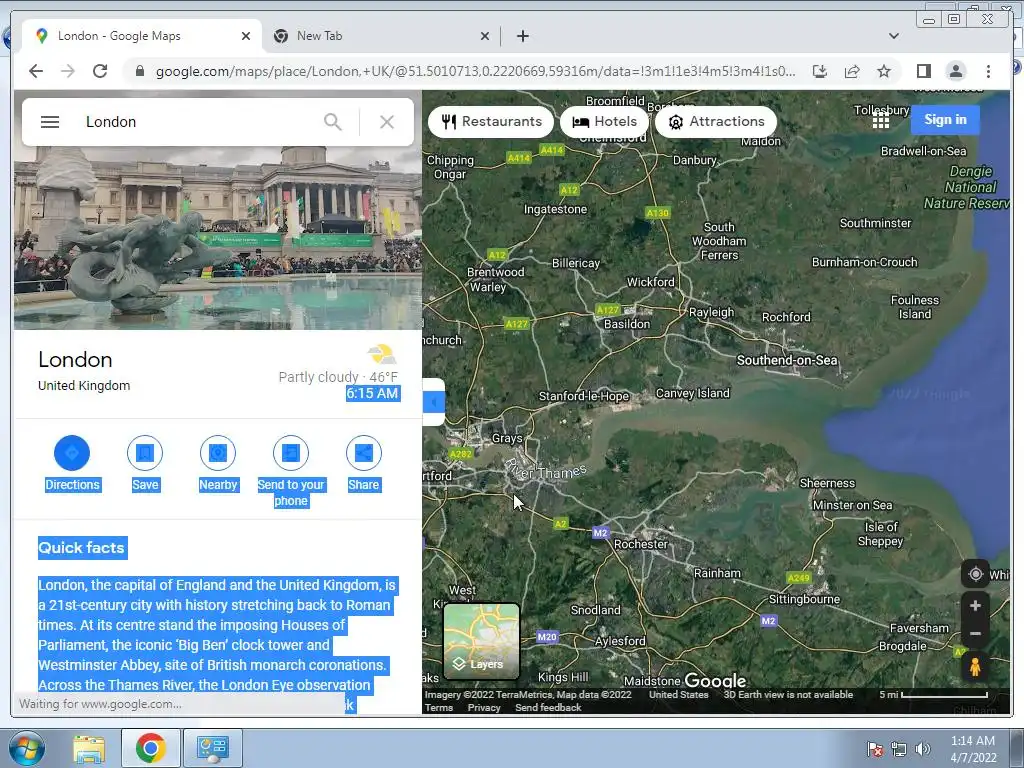The height and width of the screenshot is (768, 1024).
Task: Open the Google apps grid
Action: pyautogui.click(x=880, y=120)
